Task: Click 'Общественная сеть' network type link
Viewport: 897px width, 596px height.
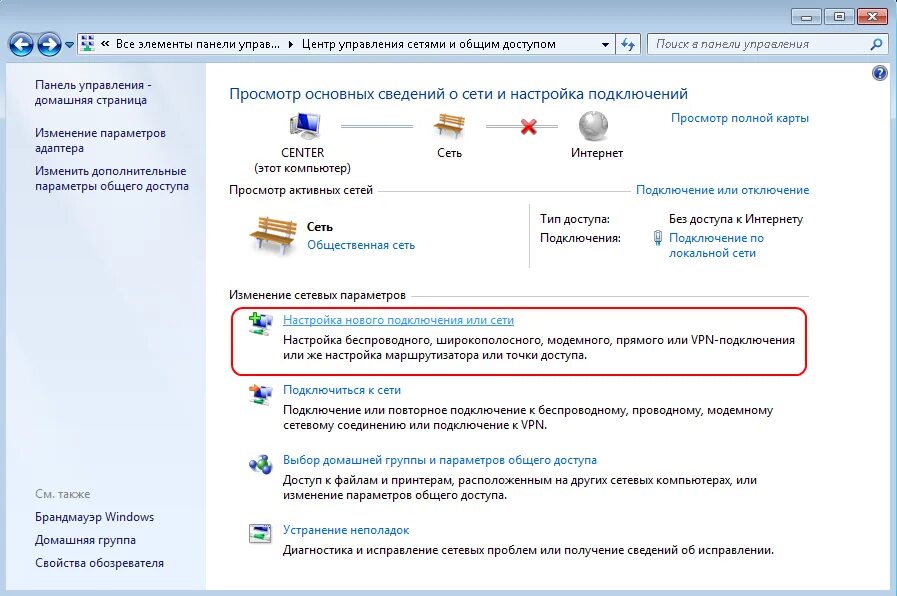Action: coord(361,245)
